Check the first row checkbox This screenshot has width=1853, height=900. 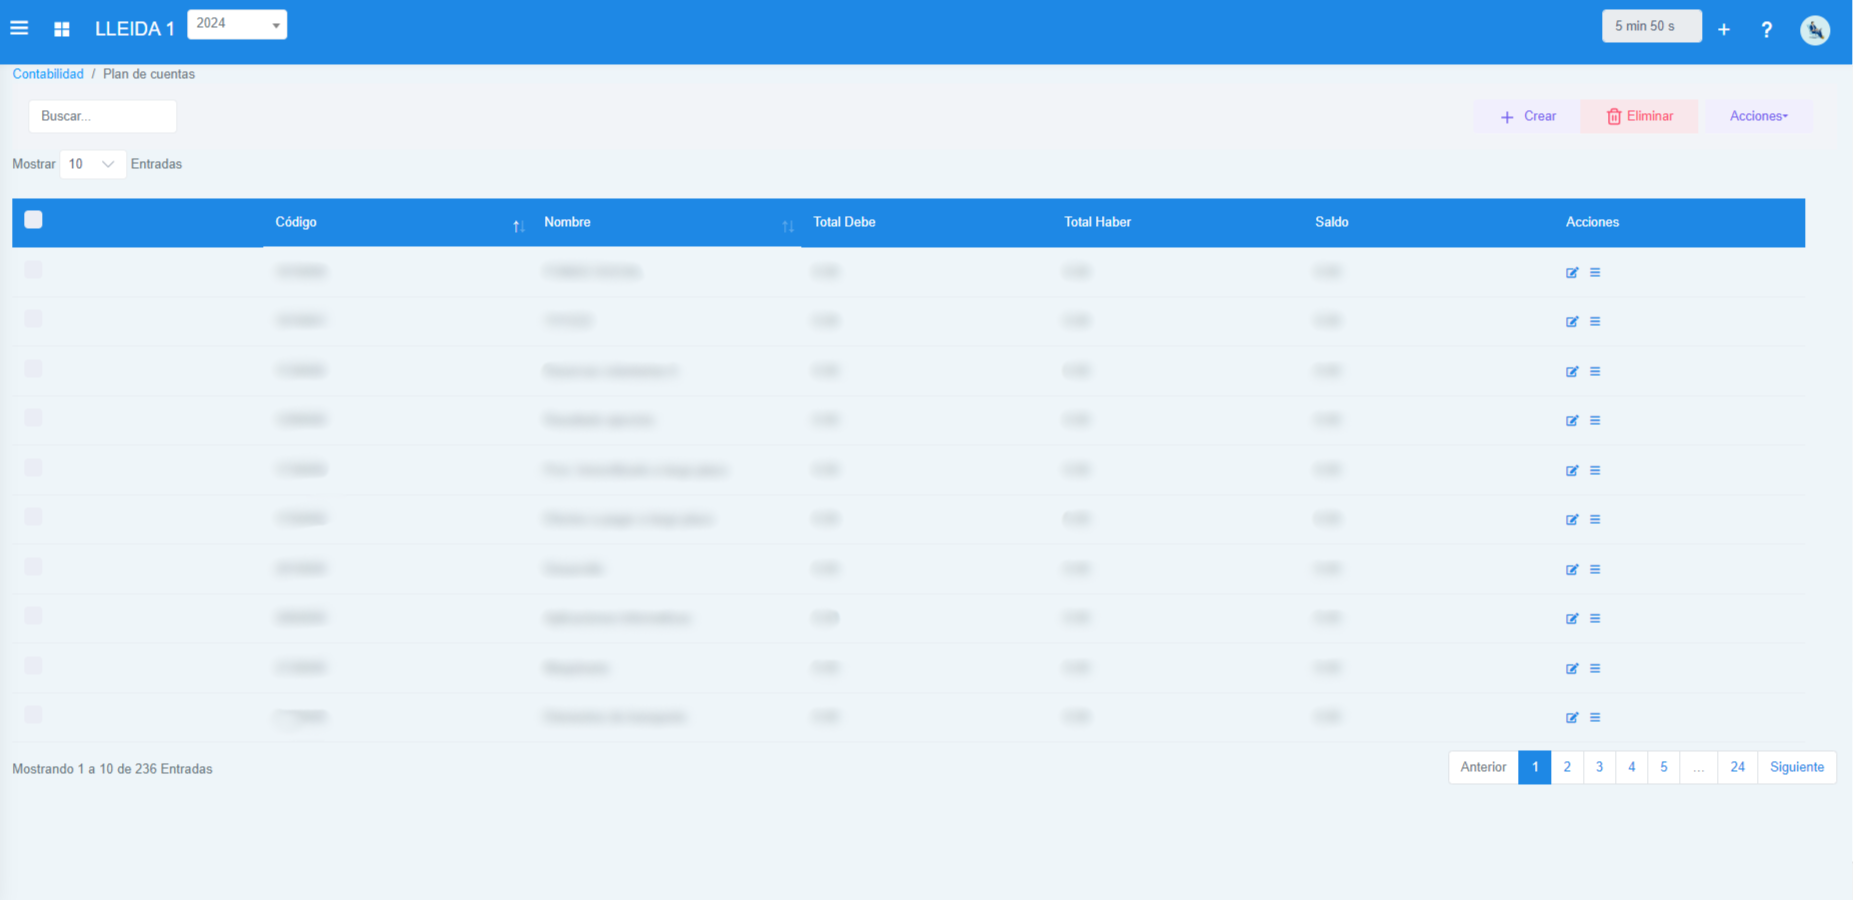pos(34,270)
